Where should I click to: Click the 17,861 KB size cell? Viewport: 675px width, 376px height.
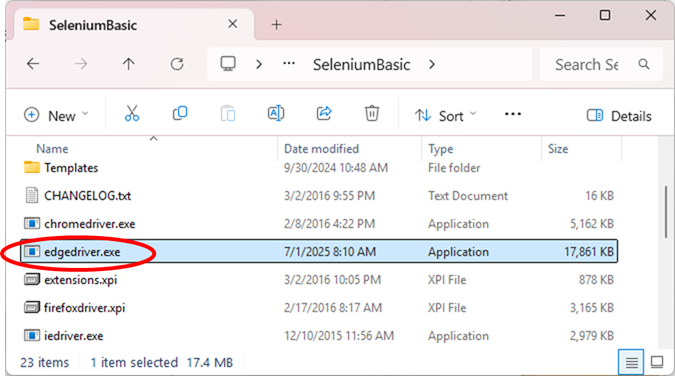589,252
